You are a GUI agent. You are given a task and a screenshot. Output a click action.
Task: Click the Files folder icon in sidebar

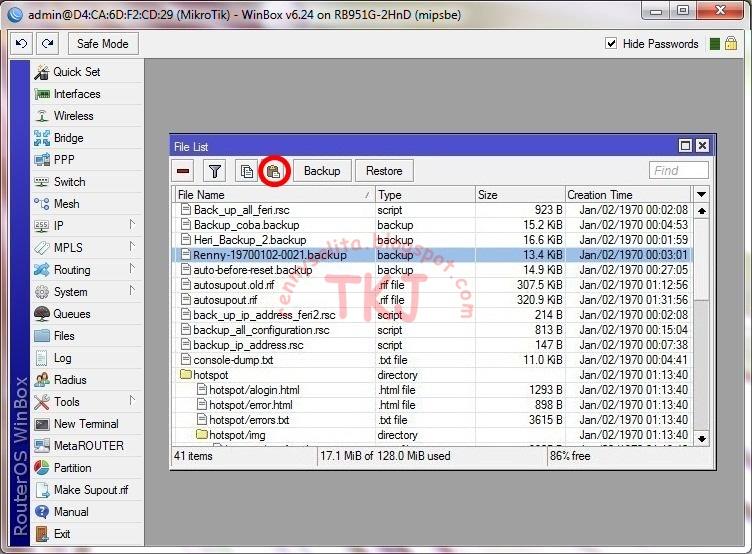(x=42, y=336)
